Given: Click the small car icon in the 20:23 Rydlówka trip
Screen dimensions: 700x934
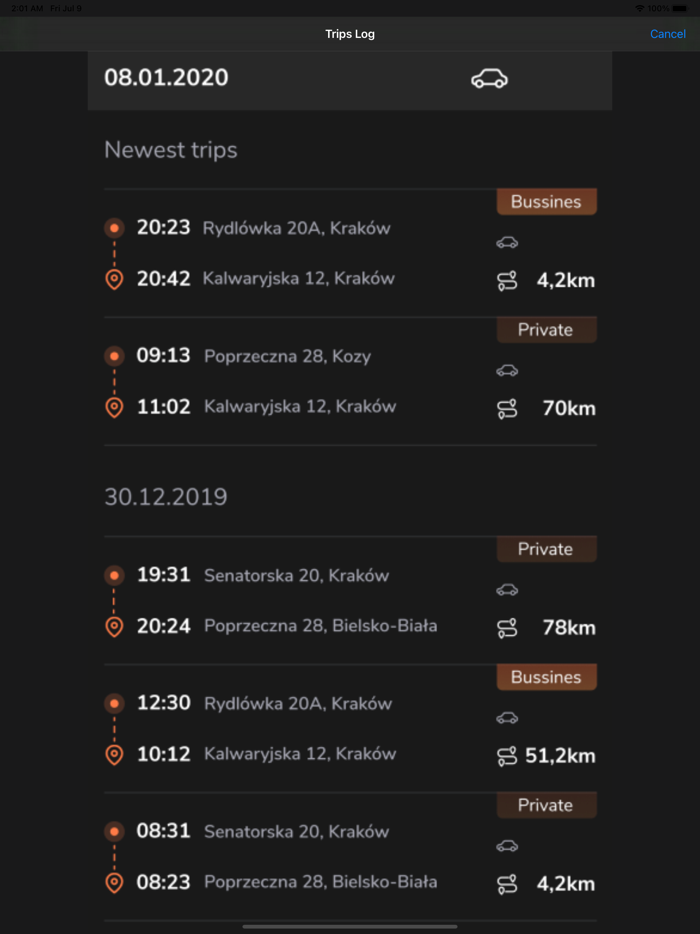Looking at the screenshot, I should click(x=507, y=242).
